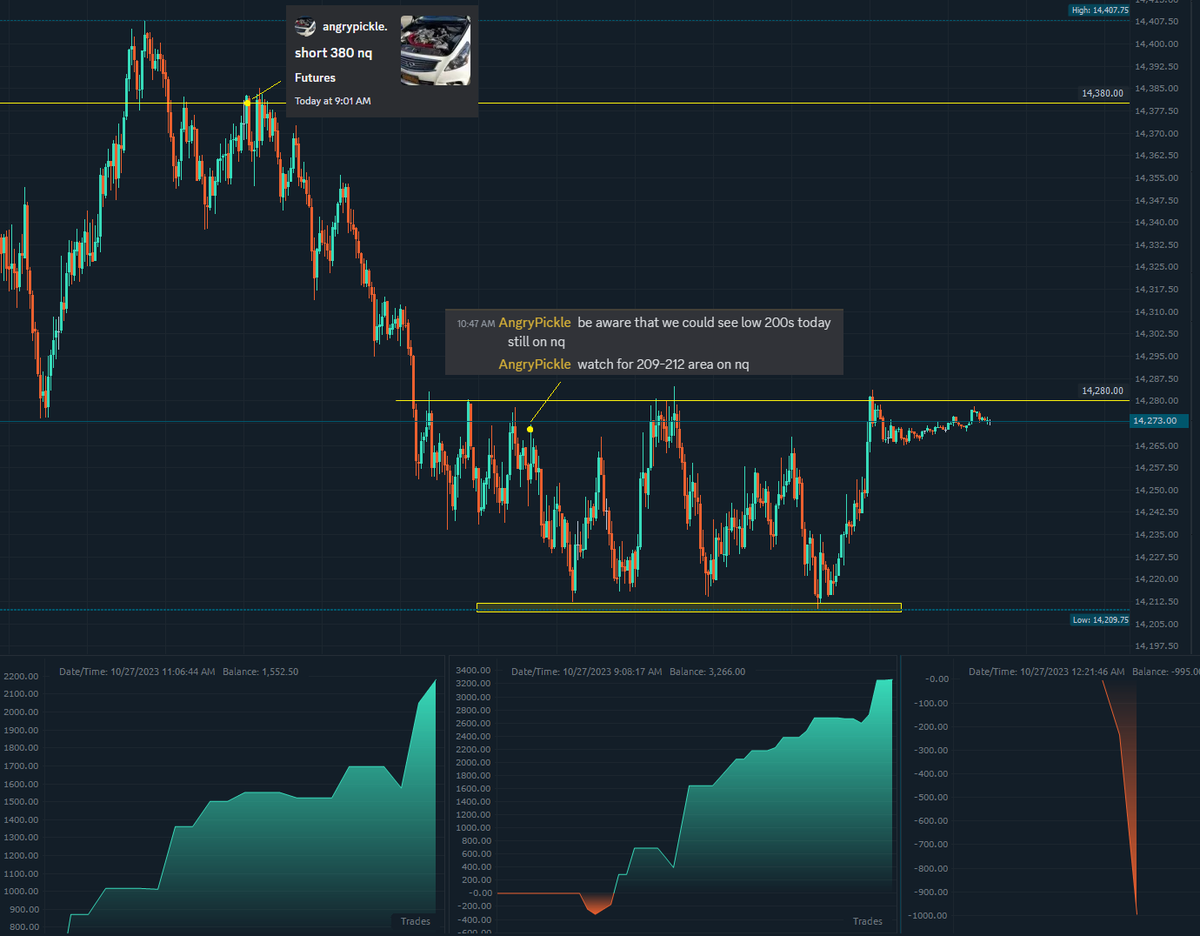Click the 14,400.00 price axis label
Screen dimensions: 1200x936
pyautogui.click(x=1155, y=44)
